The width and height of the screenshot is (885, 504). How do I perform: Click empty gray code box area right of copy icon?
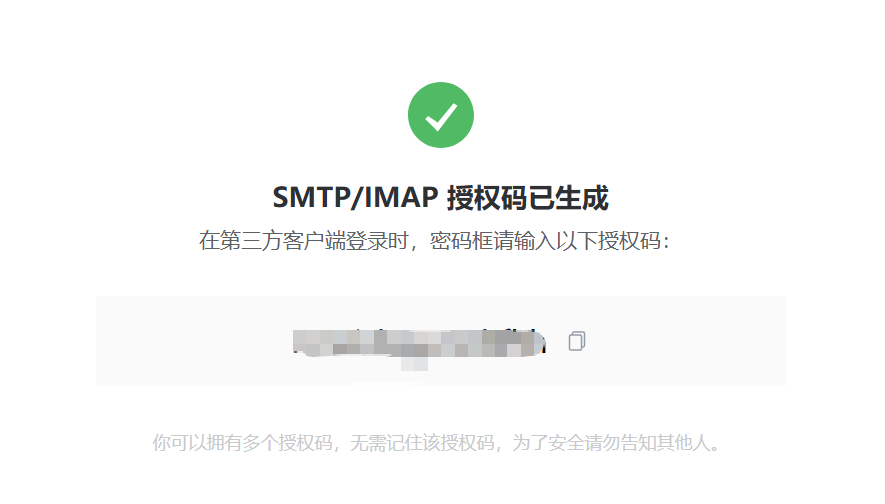point(686,341)
